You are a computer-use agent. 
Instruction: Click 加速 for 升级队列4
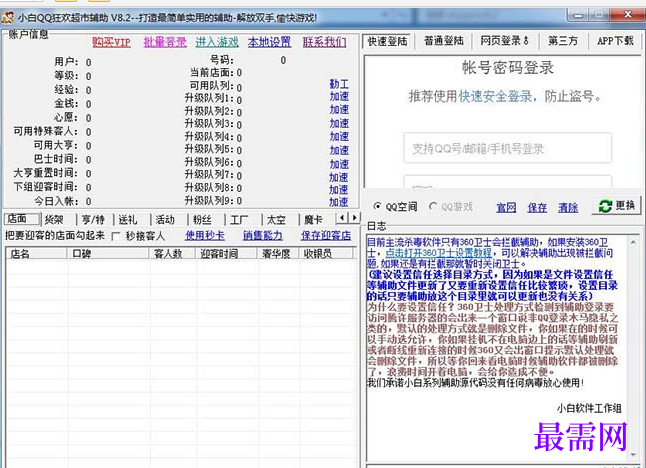(339, 136)
